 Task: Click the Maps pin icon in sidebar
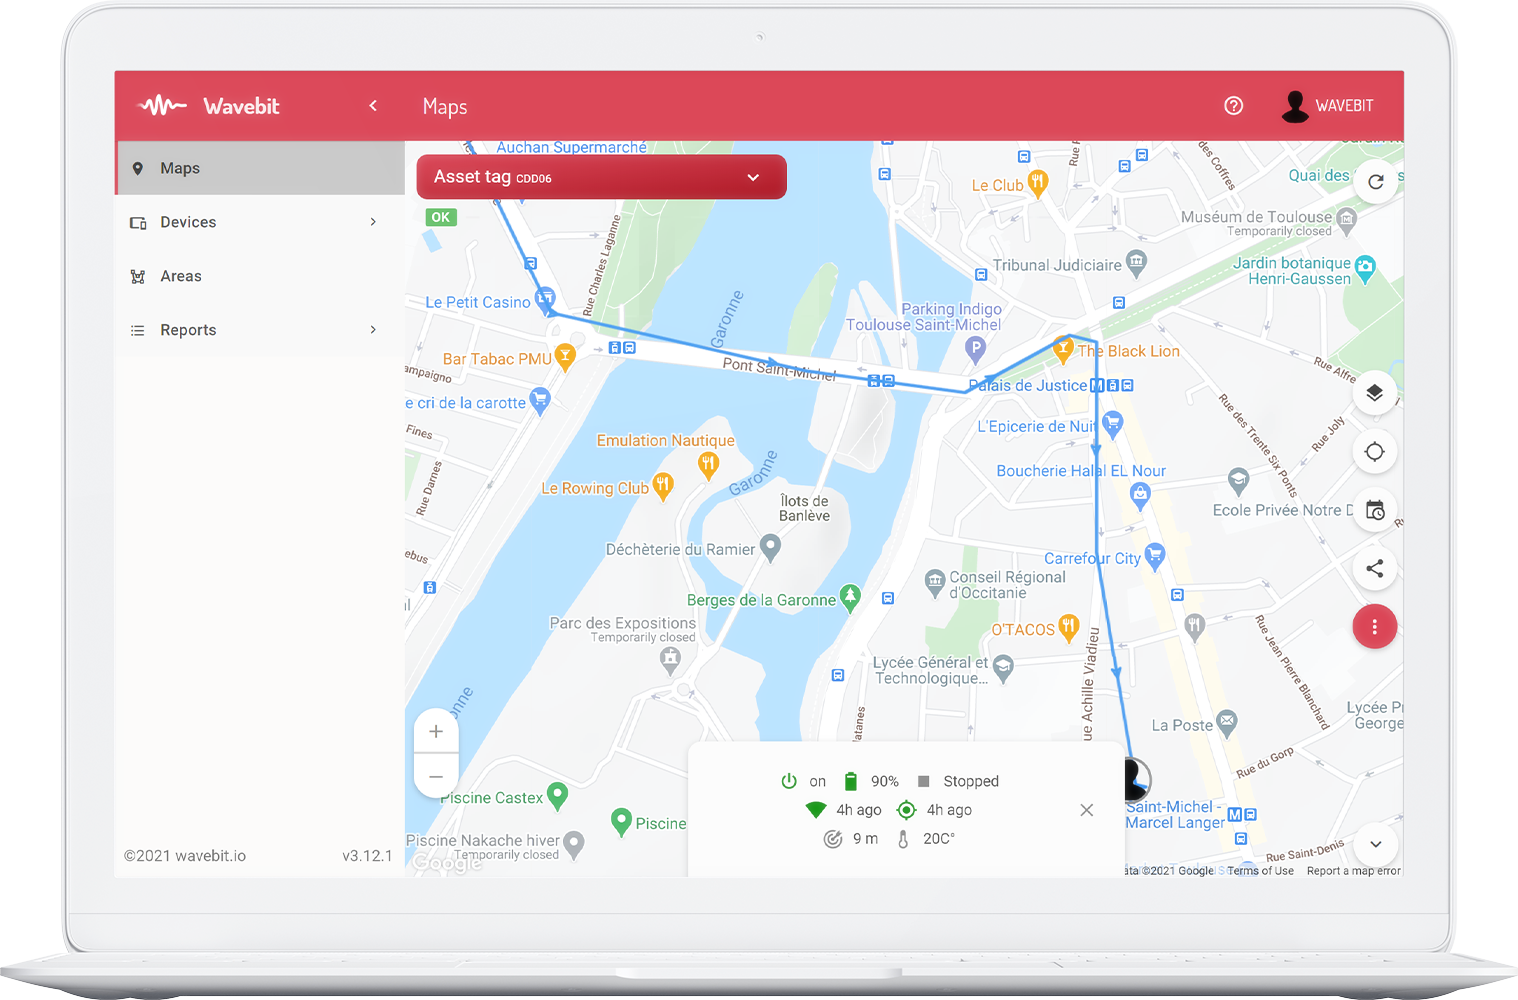pyautogui.click(x=138, y=168)
